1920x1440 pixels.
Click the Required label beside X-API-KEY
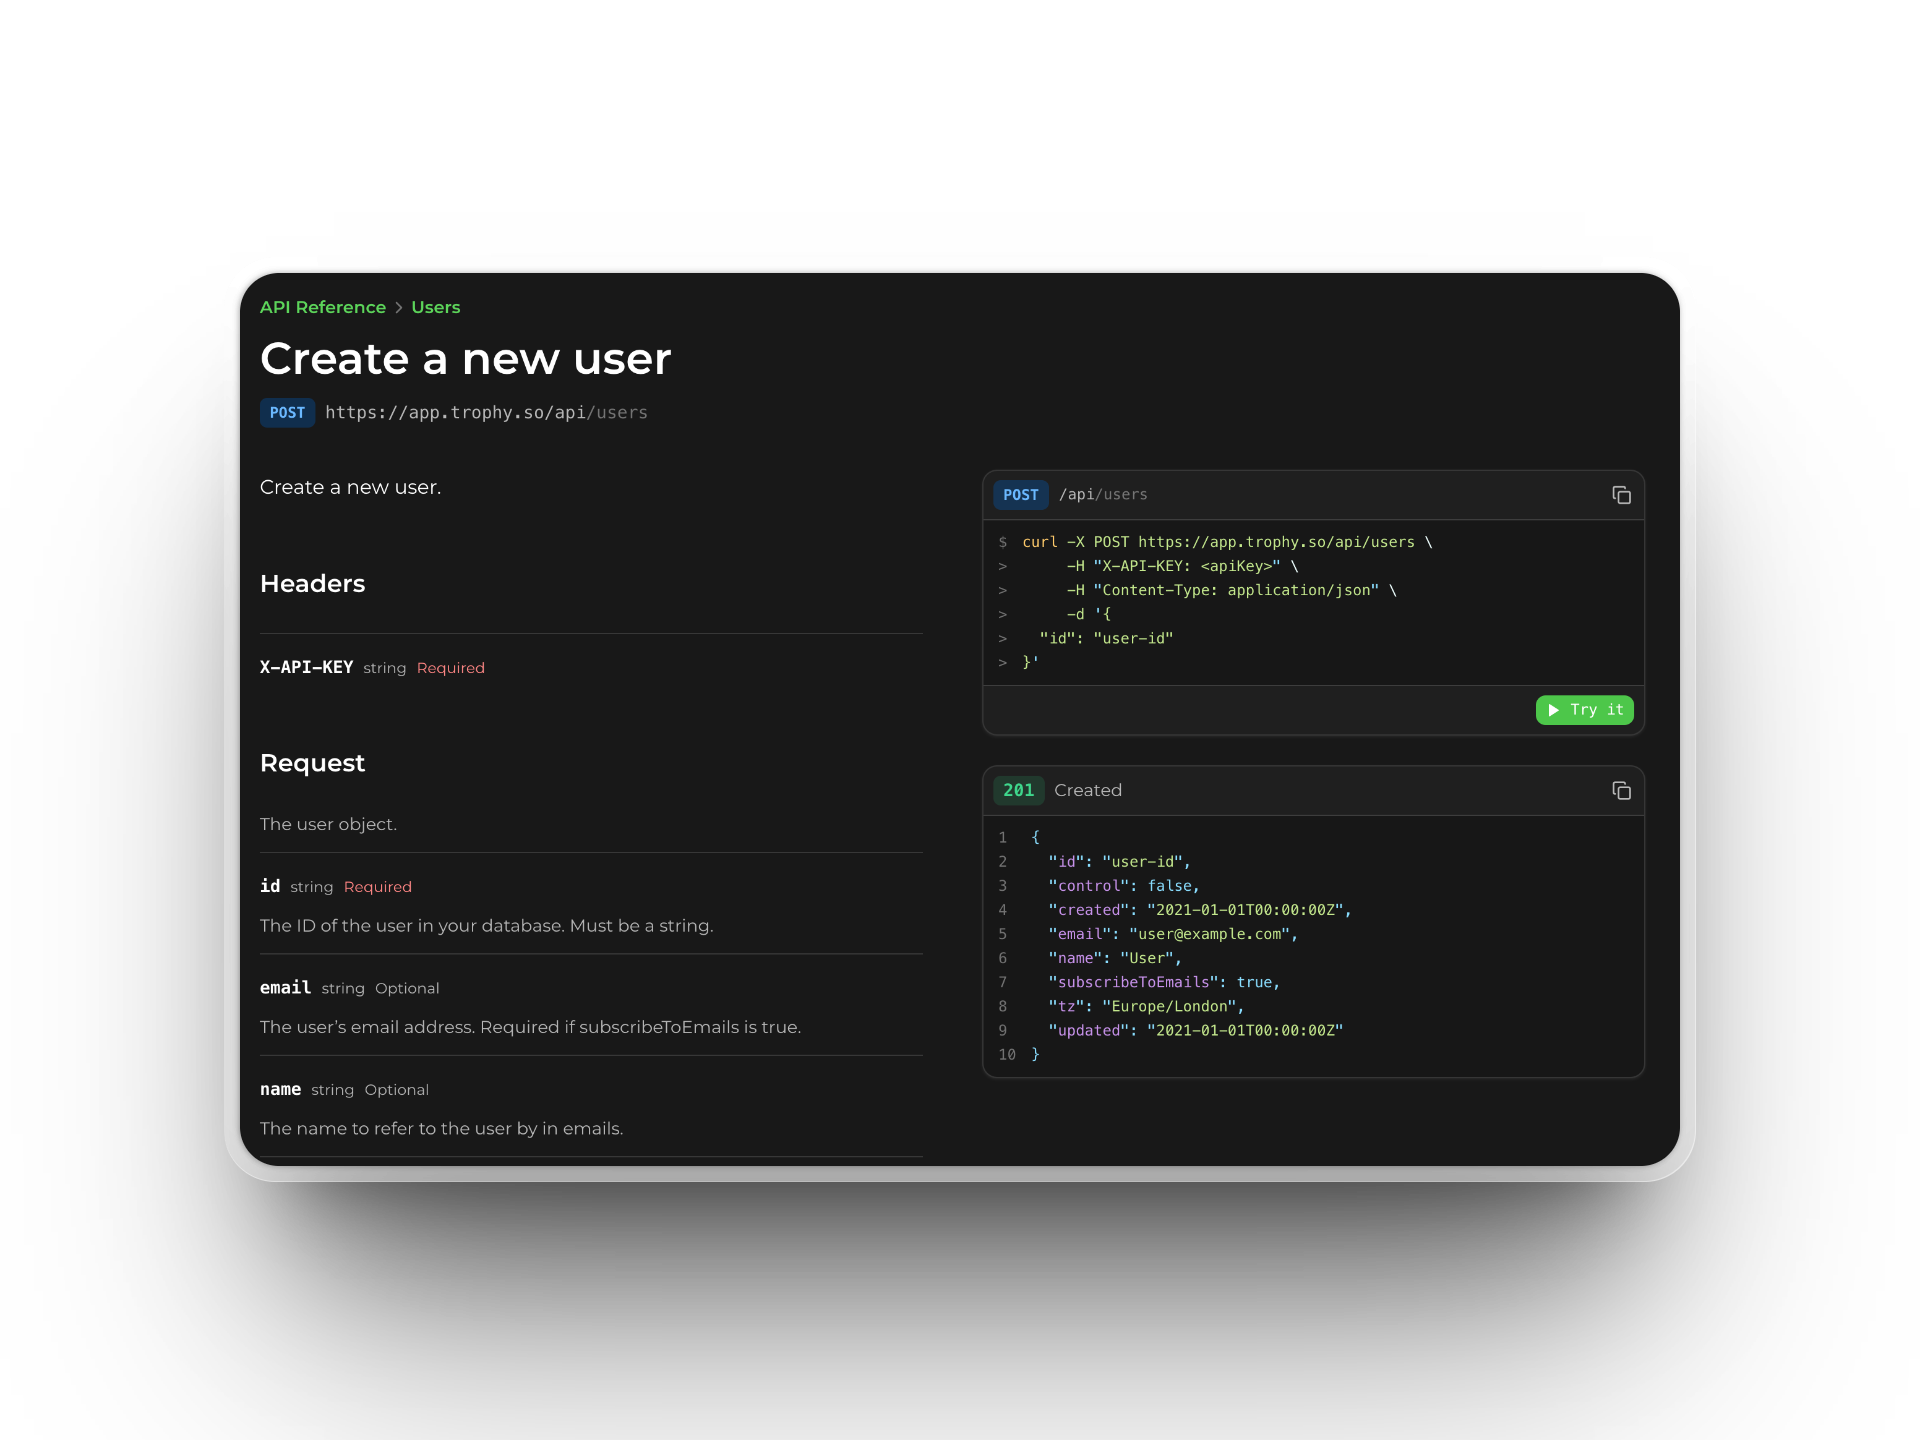450,667
